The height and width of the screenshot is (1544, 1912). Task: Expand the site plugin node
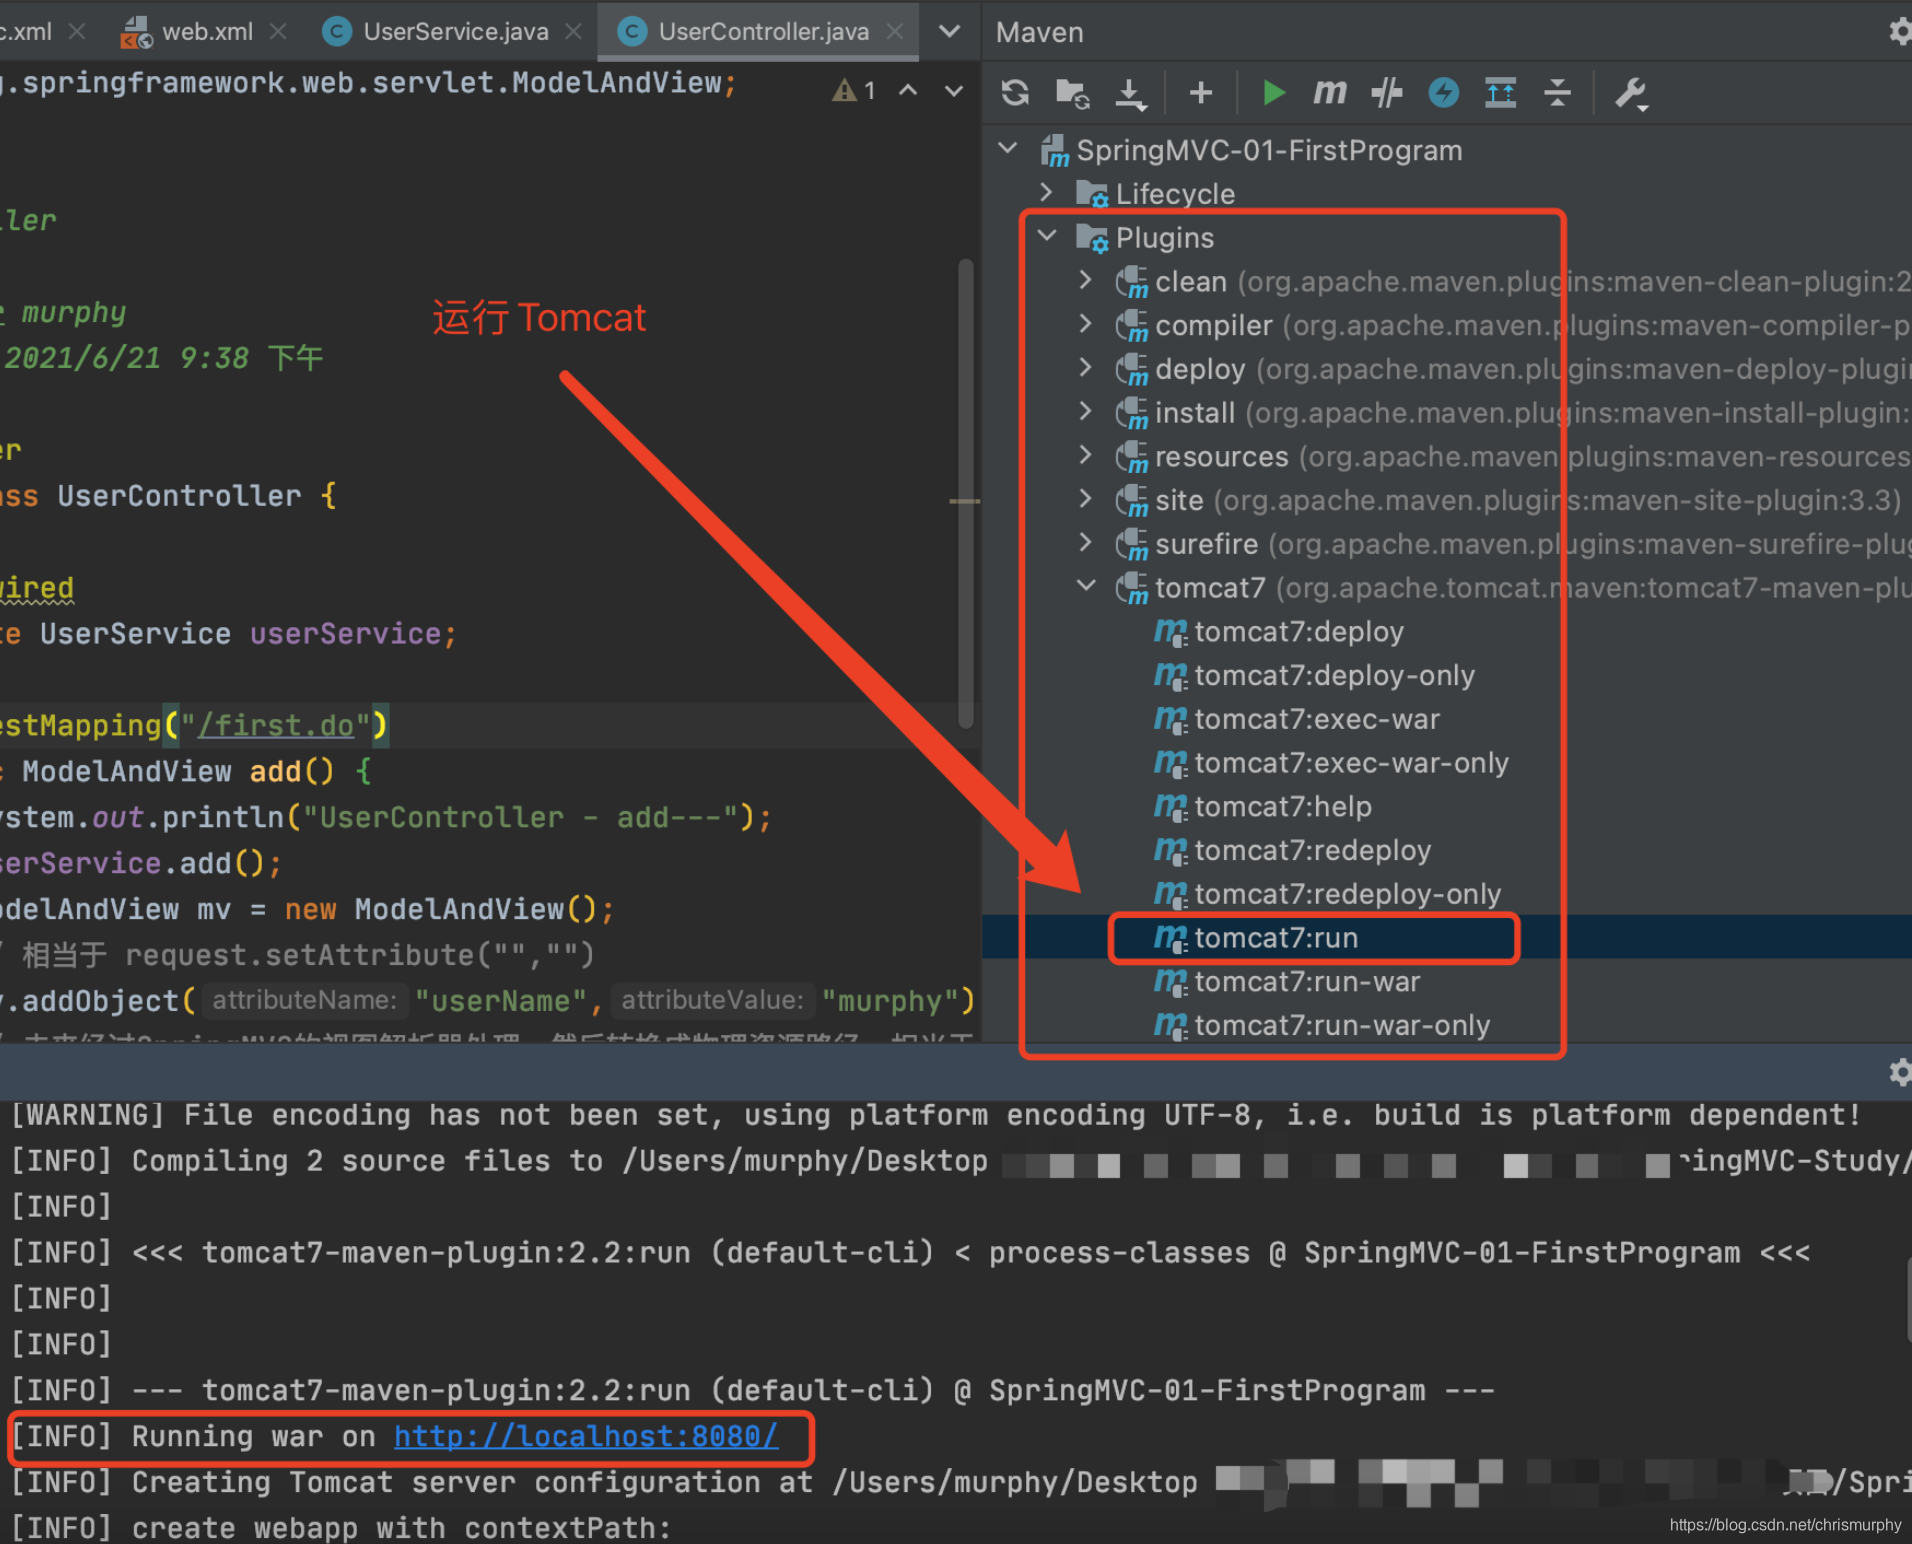[x=1086, y=499]
